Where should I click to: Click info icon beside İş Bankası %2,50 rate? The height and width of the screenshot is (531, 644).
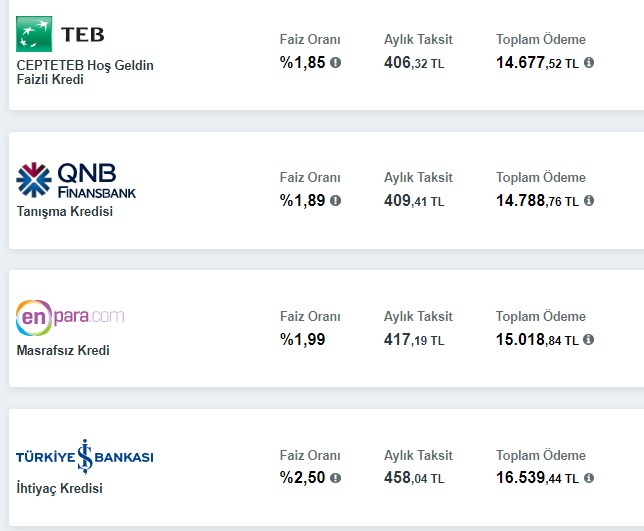336,478
